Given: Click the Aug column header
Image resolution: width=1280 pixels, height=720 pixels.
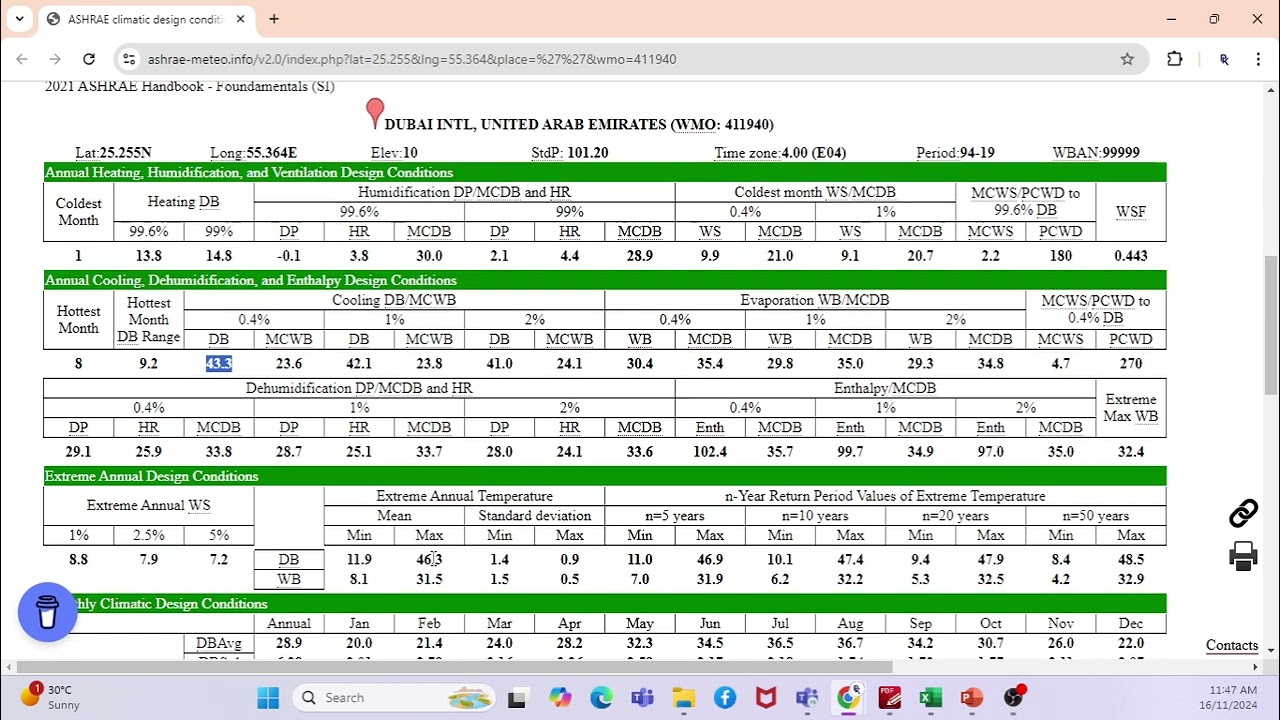Looking at the screenshot, I should pyautogui.click(x=850, y=623).
